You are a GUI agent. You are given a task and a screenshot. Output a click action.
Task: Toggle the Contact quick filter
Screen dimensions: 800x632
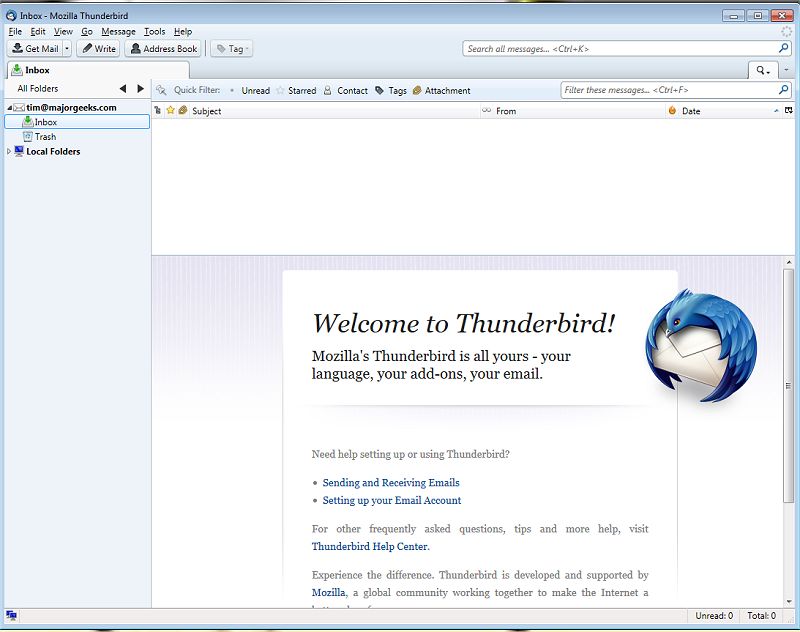(x=346, y=90)
